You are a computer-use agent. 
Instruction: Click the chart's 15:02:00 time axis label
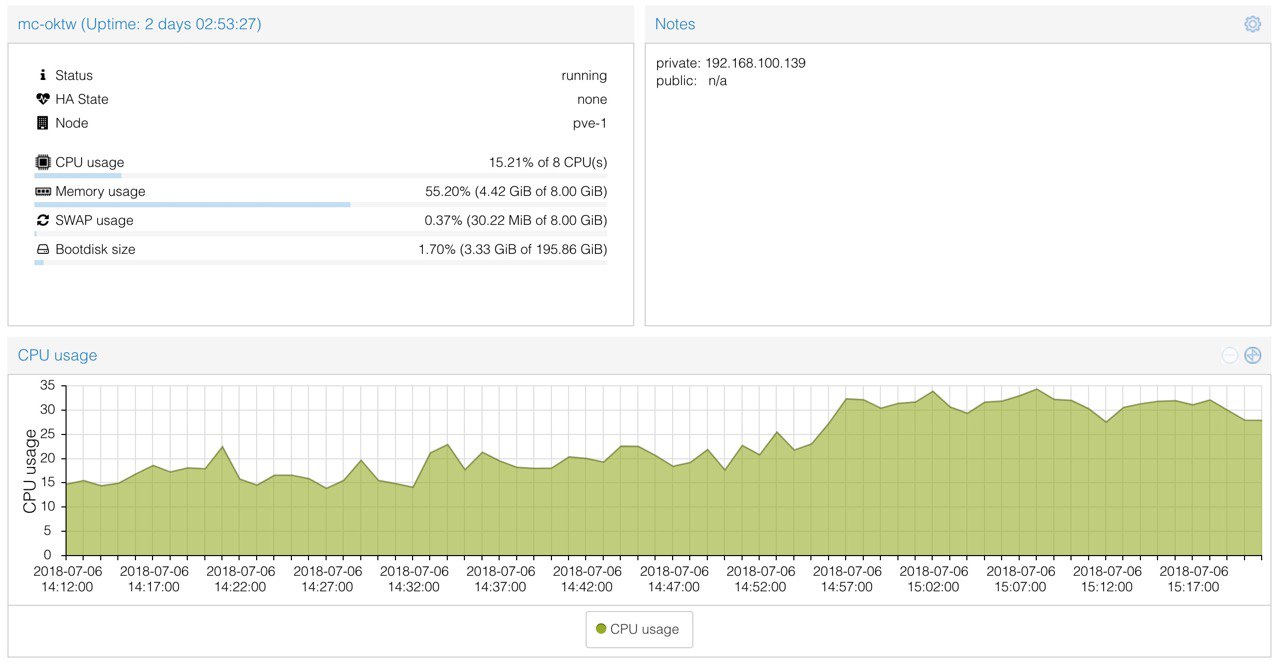[x=935, y=579]
